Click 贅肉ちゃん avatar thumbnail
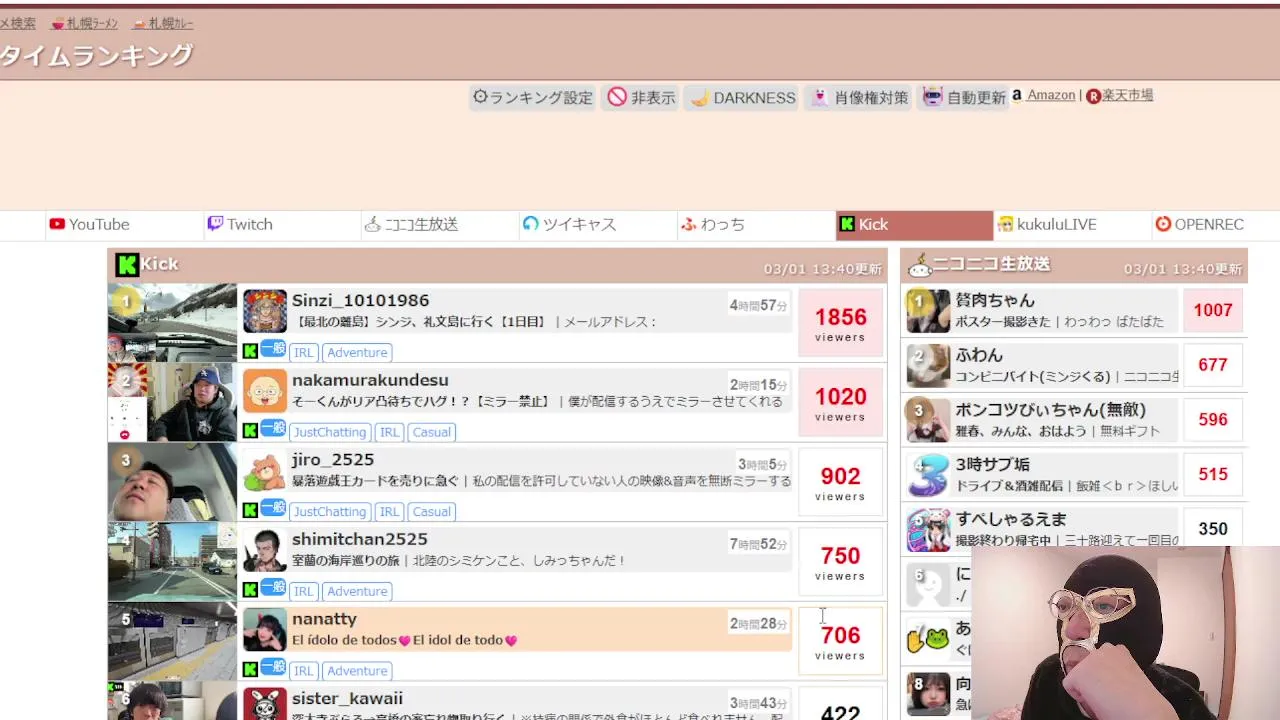1280x720 pixels. [928, 311]
